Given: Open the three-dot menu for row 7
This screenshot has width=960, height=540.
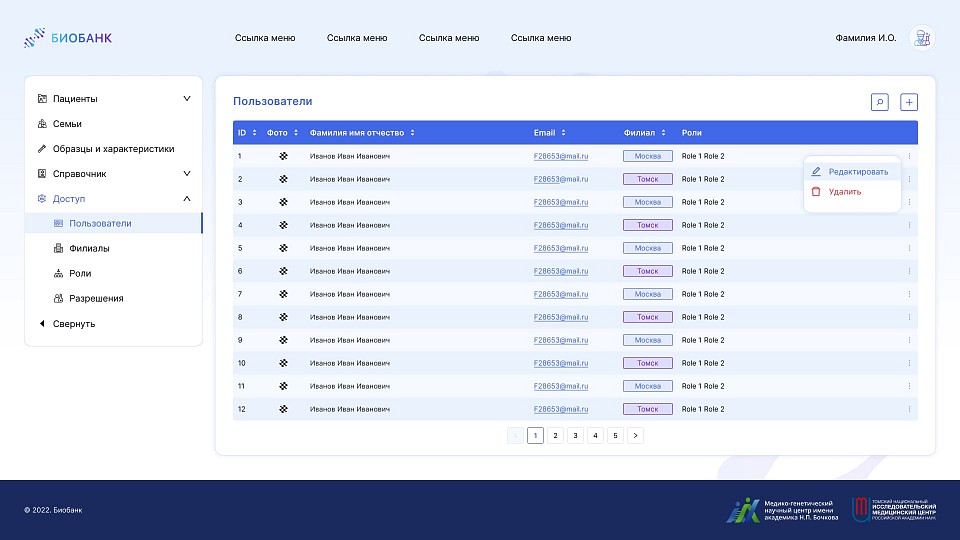Looking at the screenshot, I should 909,294.
